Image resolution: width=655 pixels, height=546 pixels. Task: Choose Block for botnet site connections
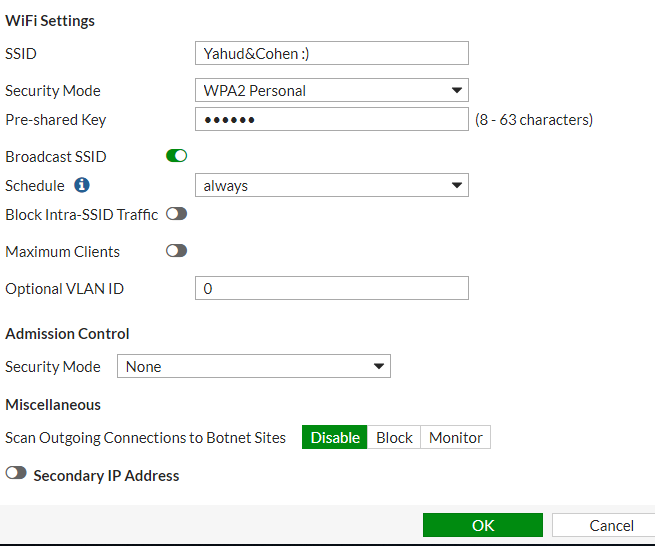coord(394,438)
